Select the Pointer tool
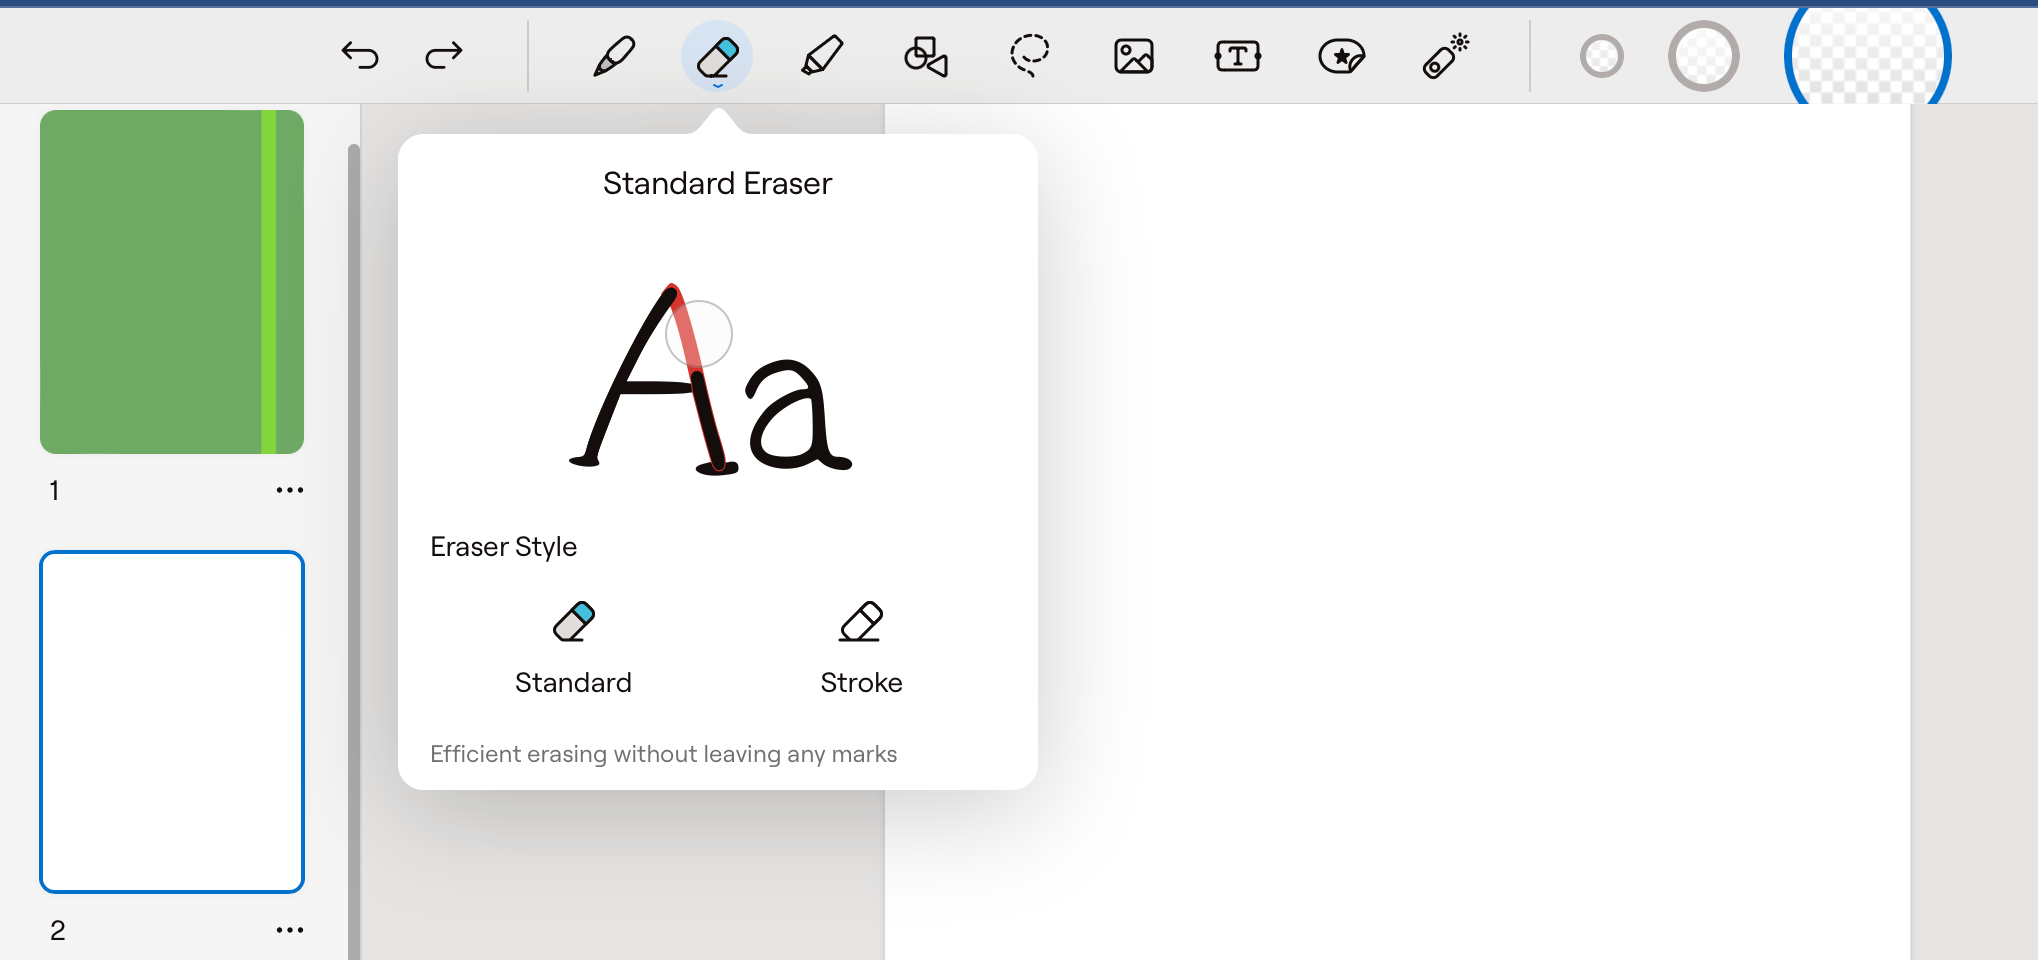 coord(1444,56)
